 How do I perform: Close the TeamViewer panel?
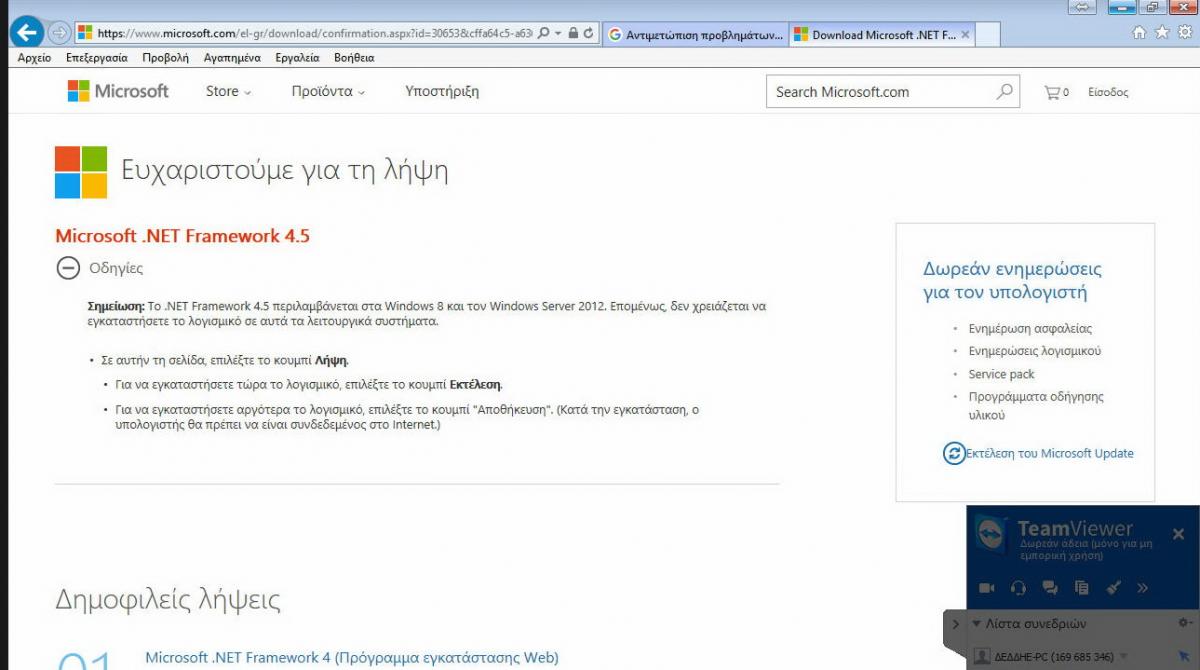click(1178, 534)
